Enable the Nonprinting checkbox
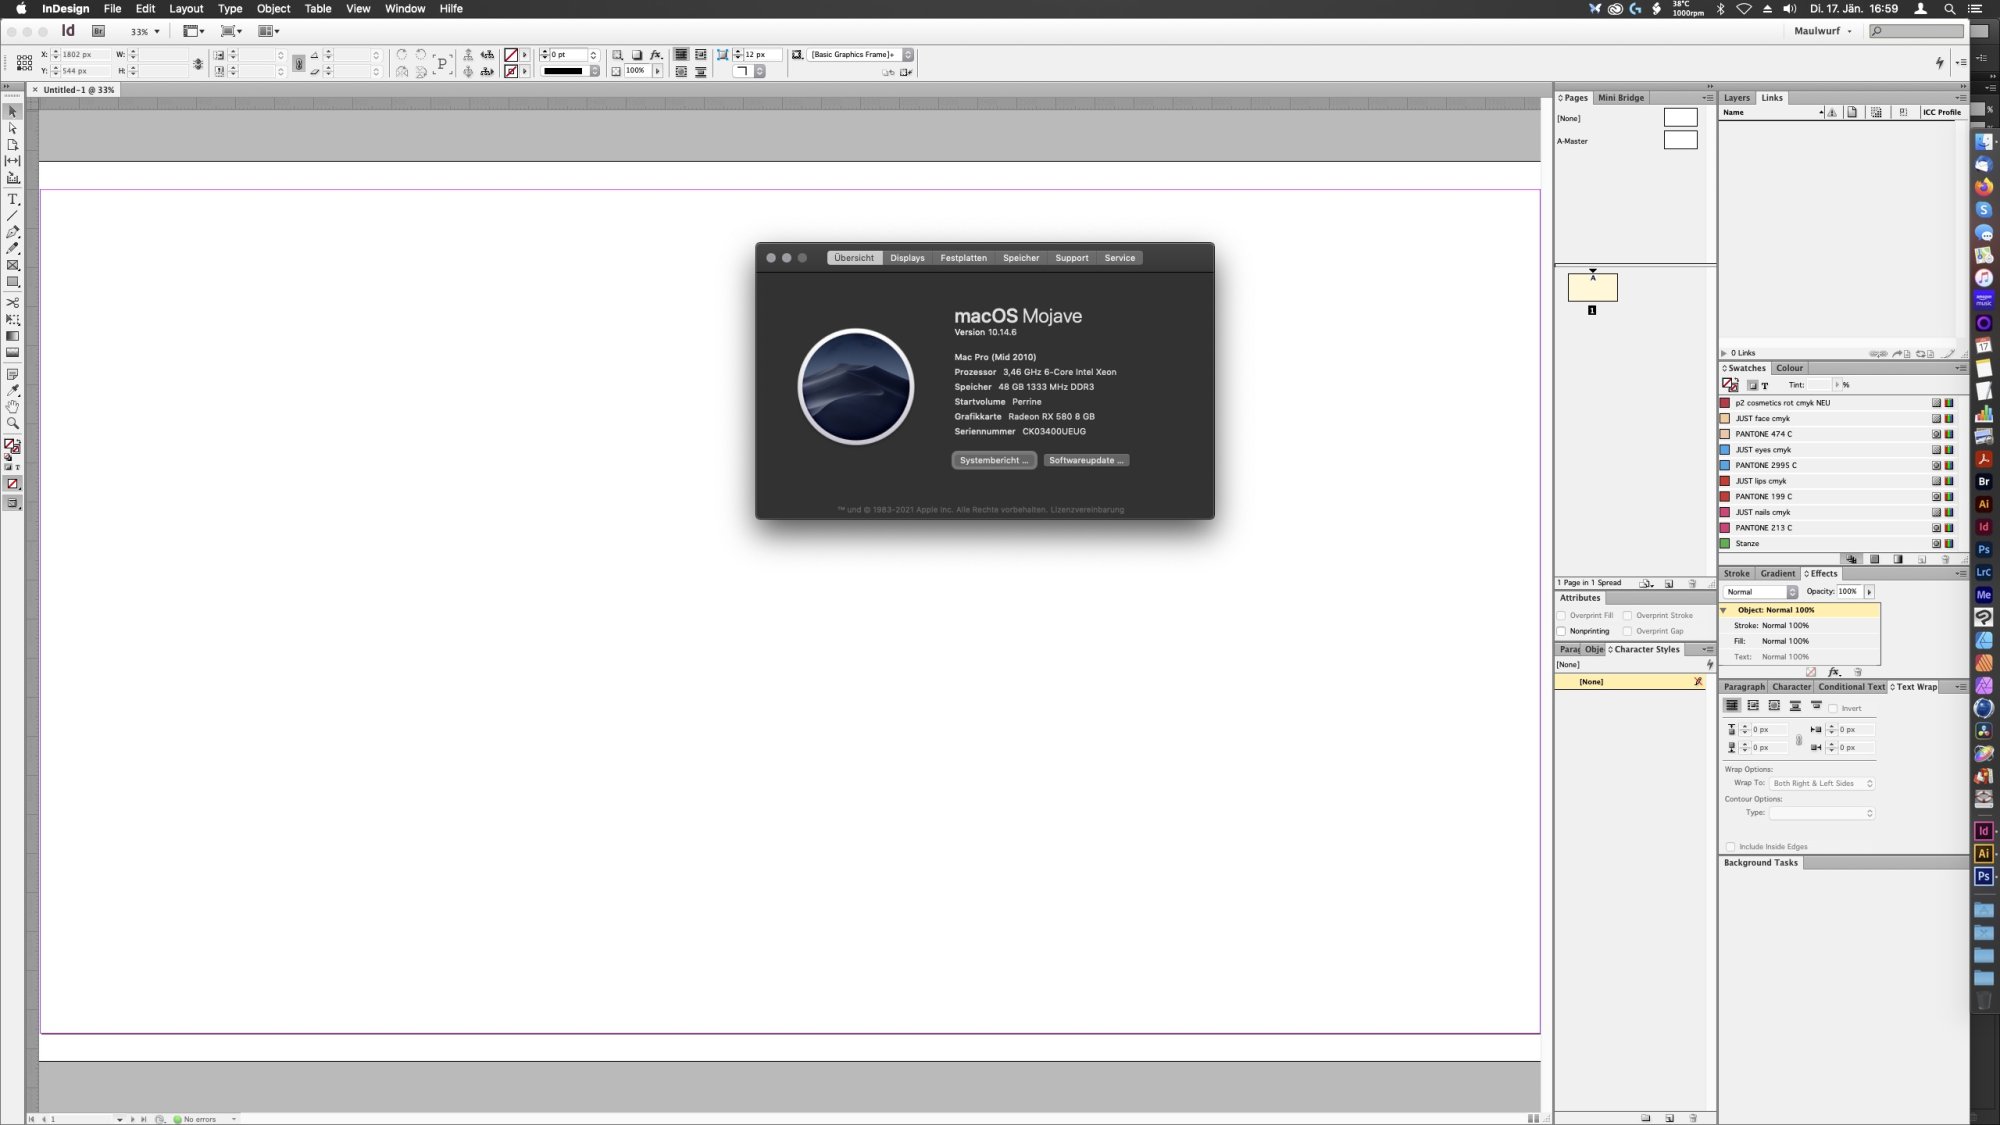The width and height of the screenshot is (2000, 1125). pyautogui.click(x=1561, y=631)
